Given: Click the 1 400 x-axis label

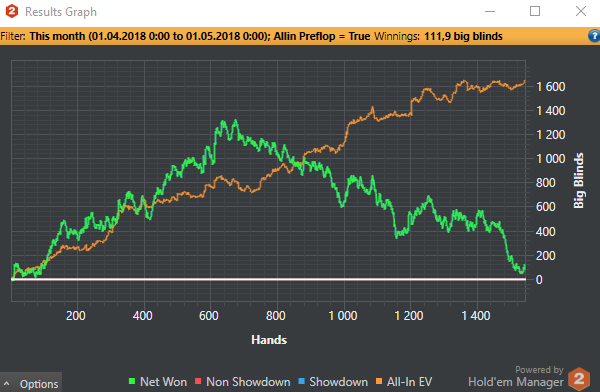Looking at the screenshot, I should (x=476, y=316).
